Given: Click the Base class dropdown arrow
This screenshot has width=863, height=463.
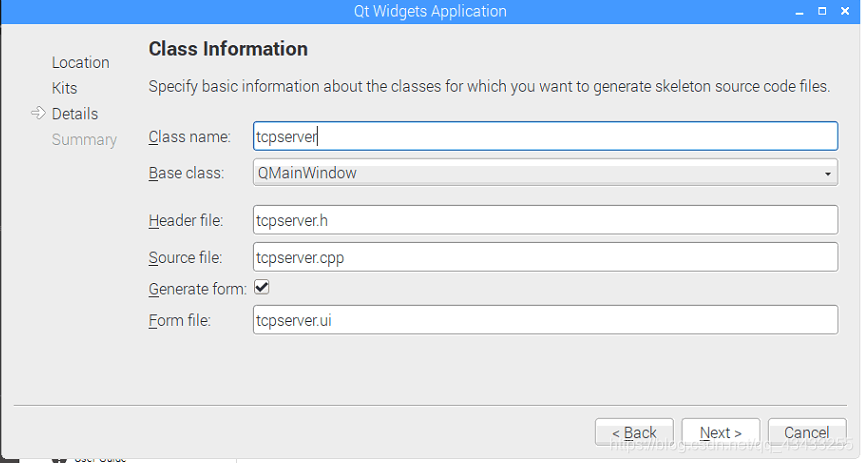Looking at the screenshot, I should tap(827, 174).
